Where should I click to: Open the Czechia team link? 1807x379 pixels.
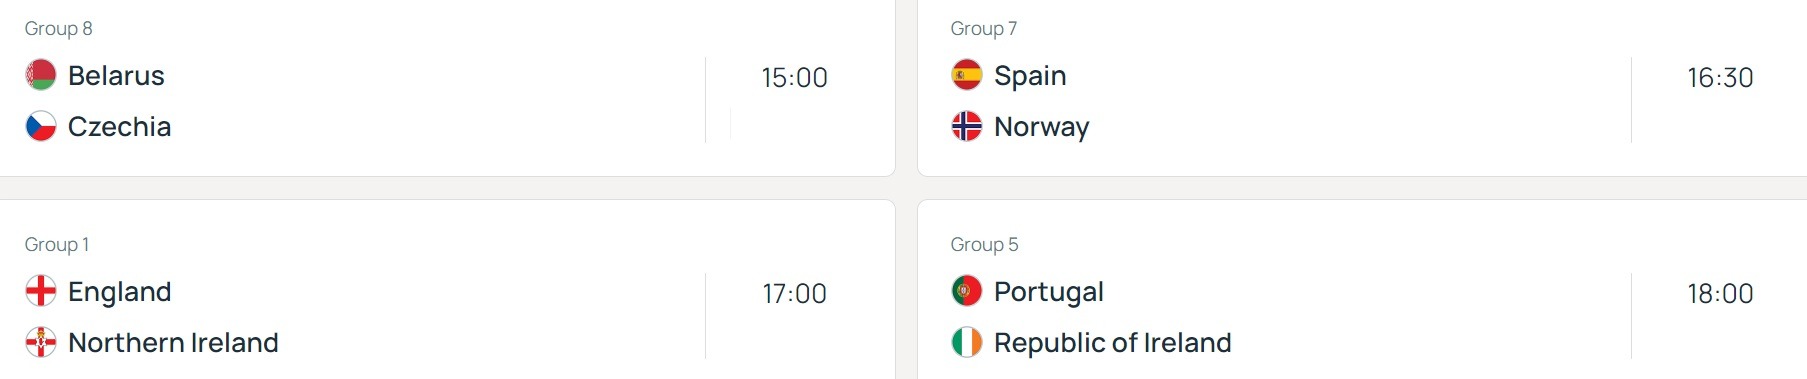(120, 127)
